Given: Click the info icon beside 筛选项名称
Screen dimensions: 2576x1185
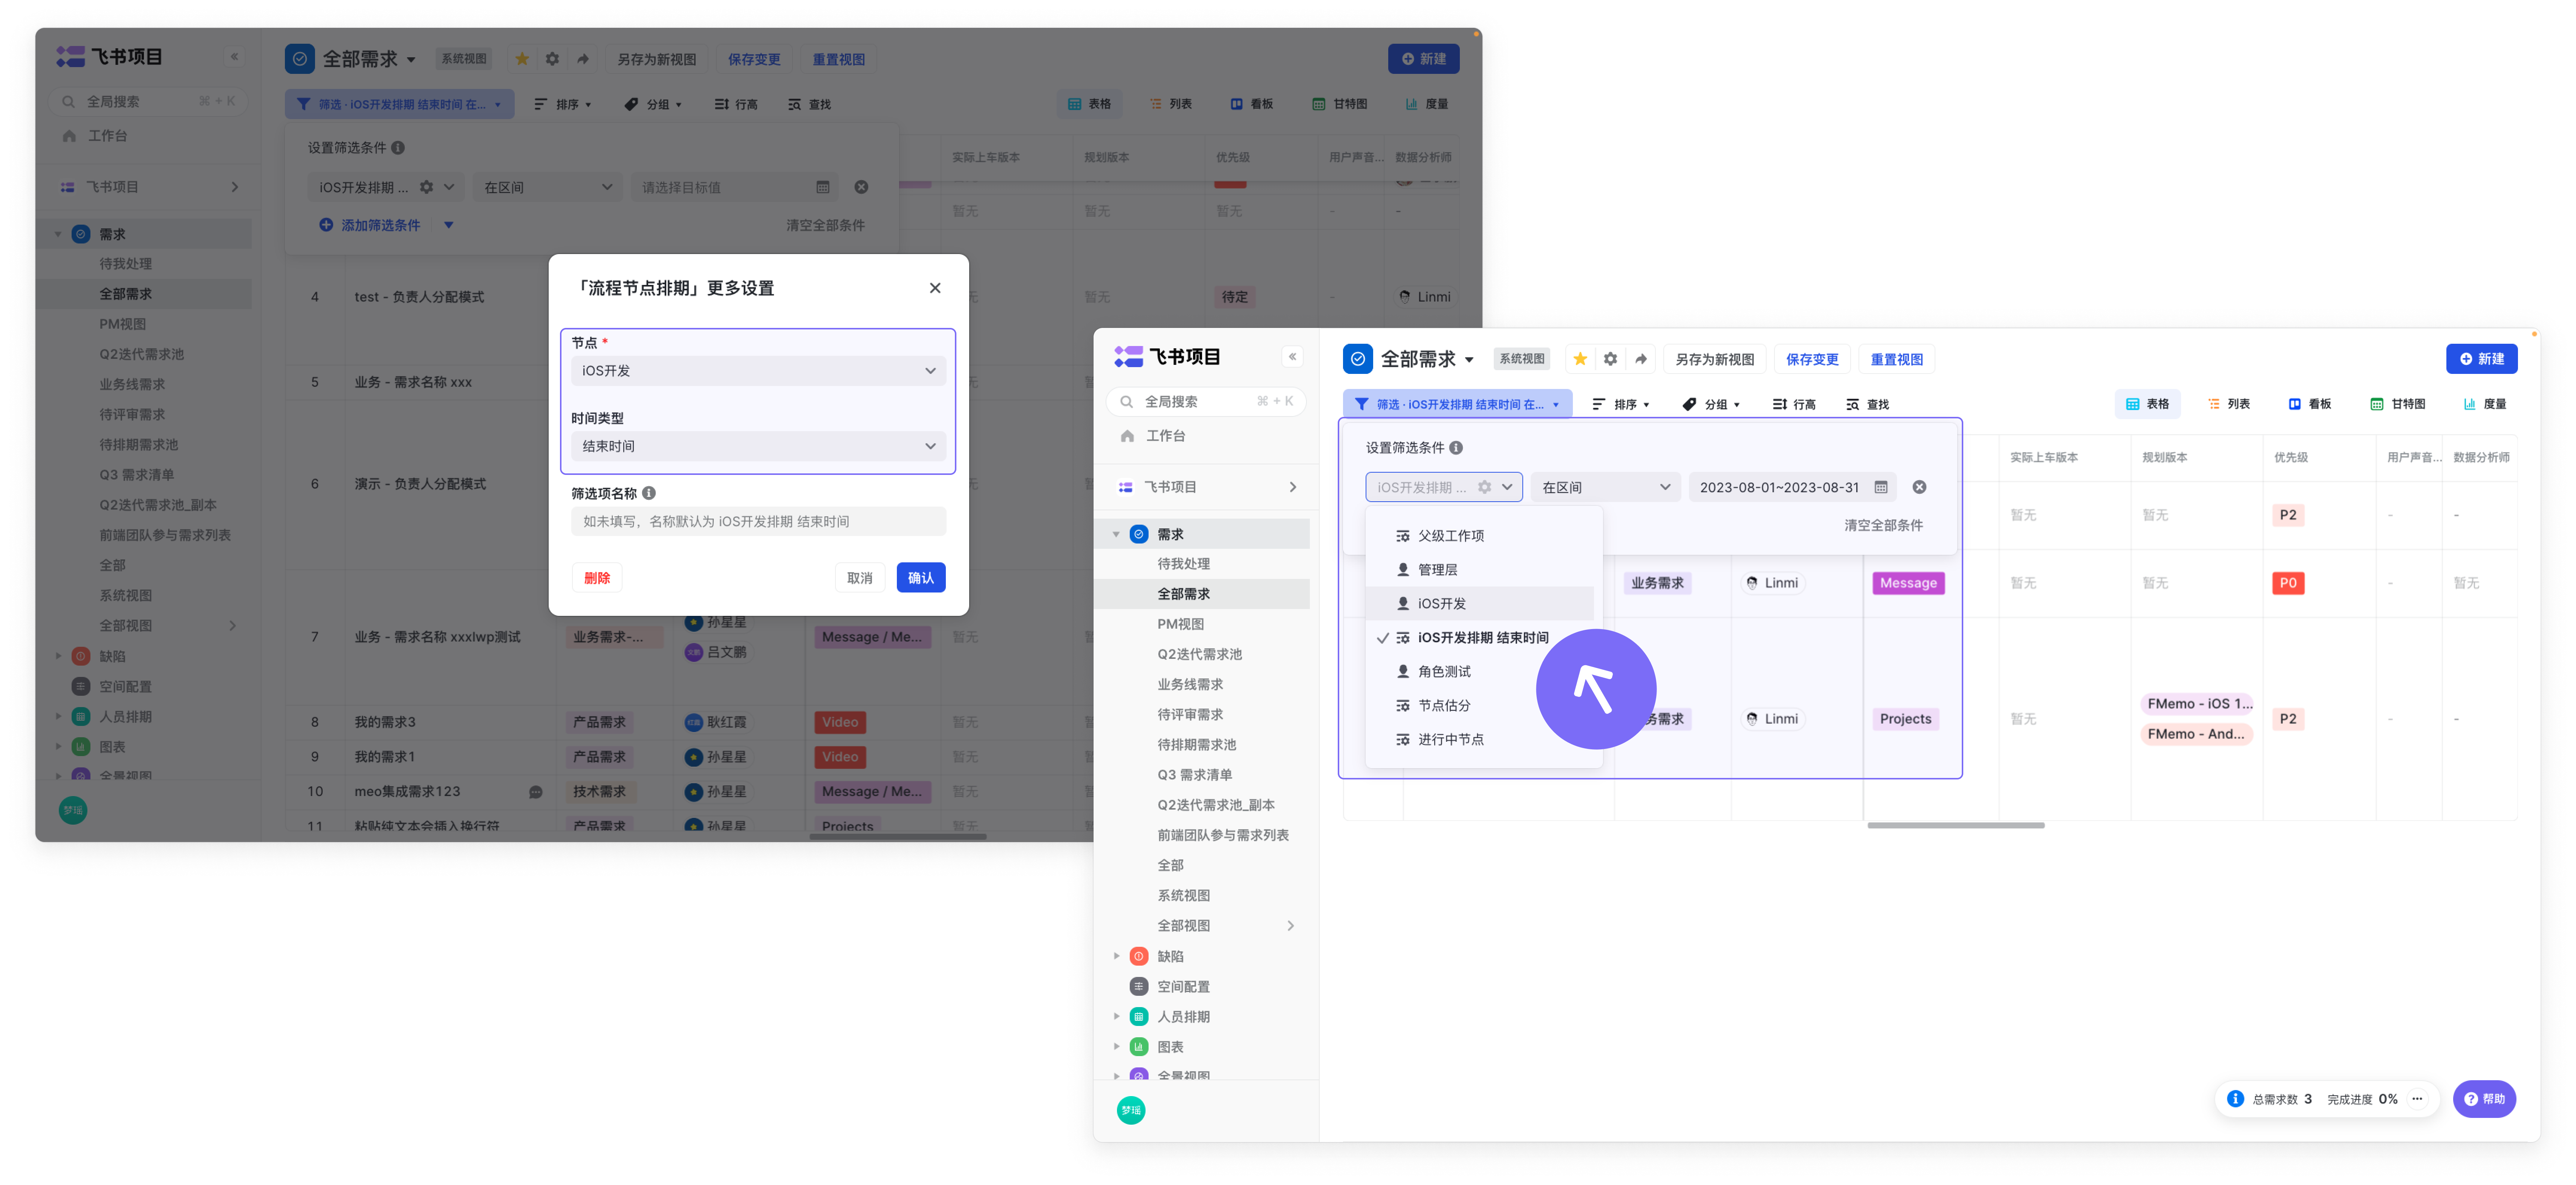Looking at the screenshot, I should pos(649,493).
